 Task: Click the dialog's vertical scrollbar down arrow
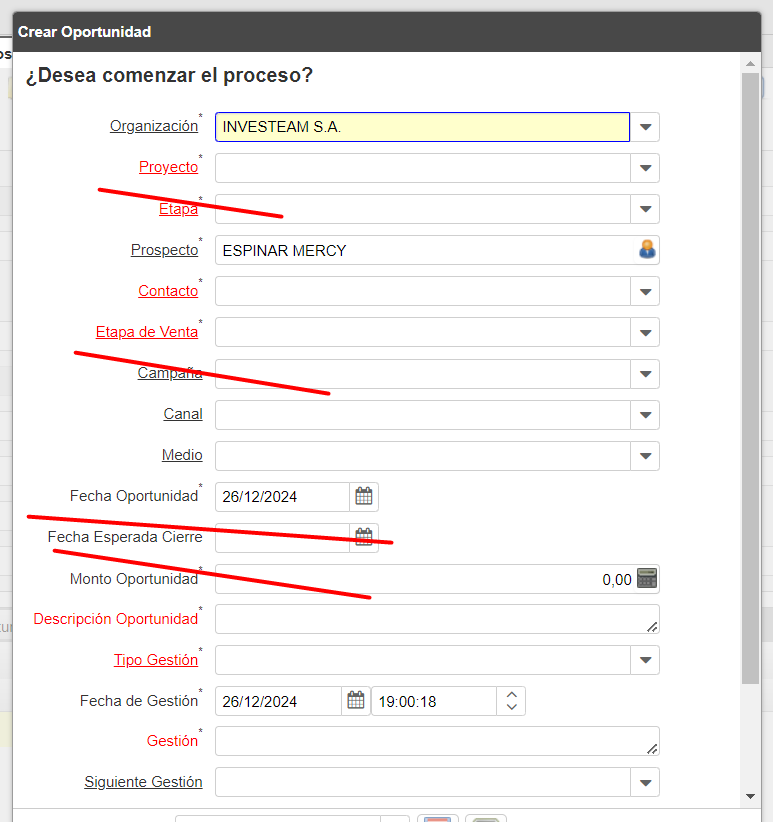[751, 796]
